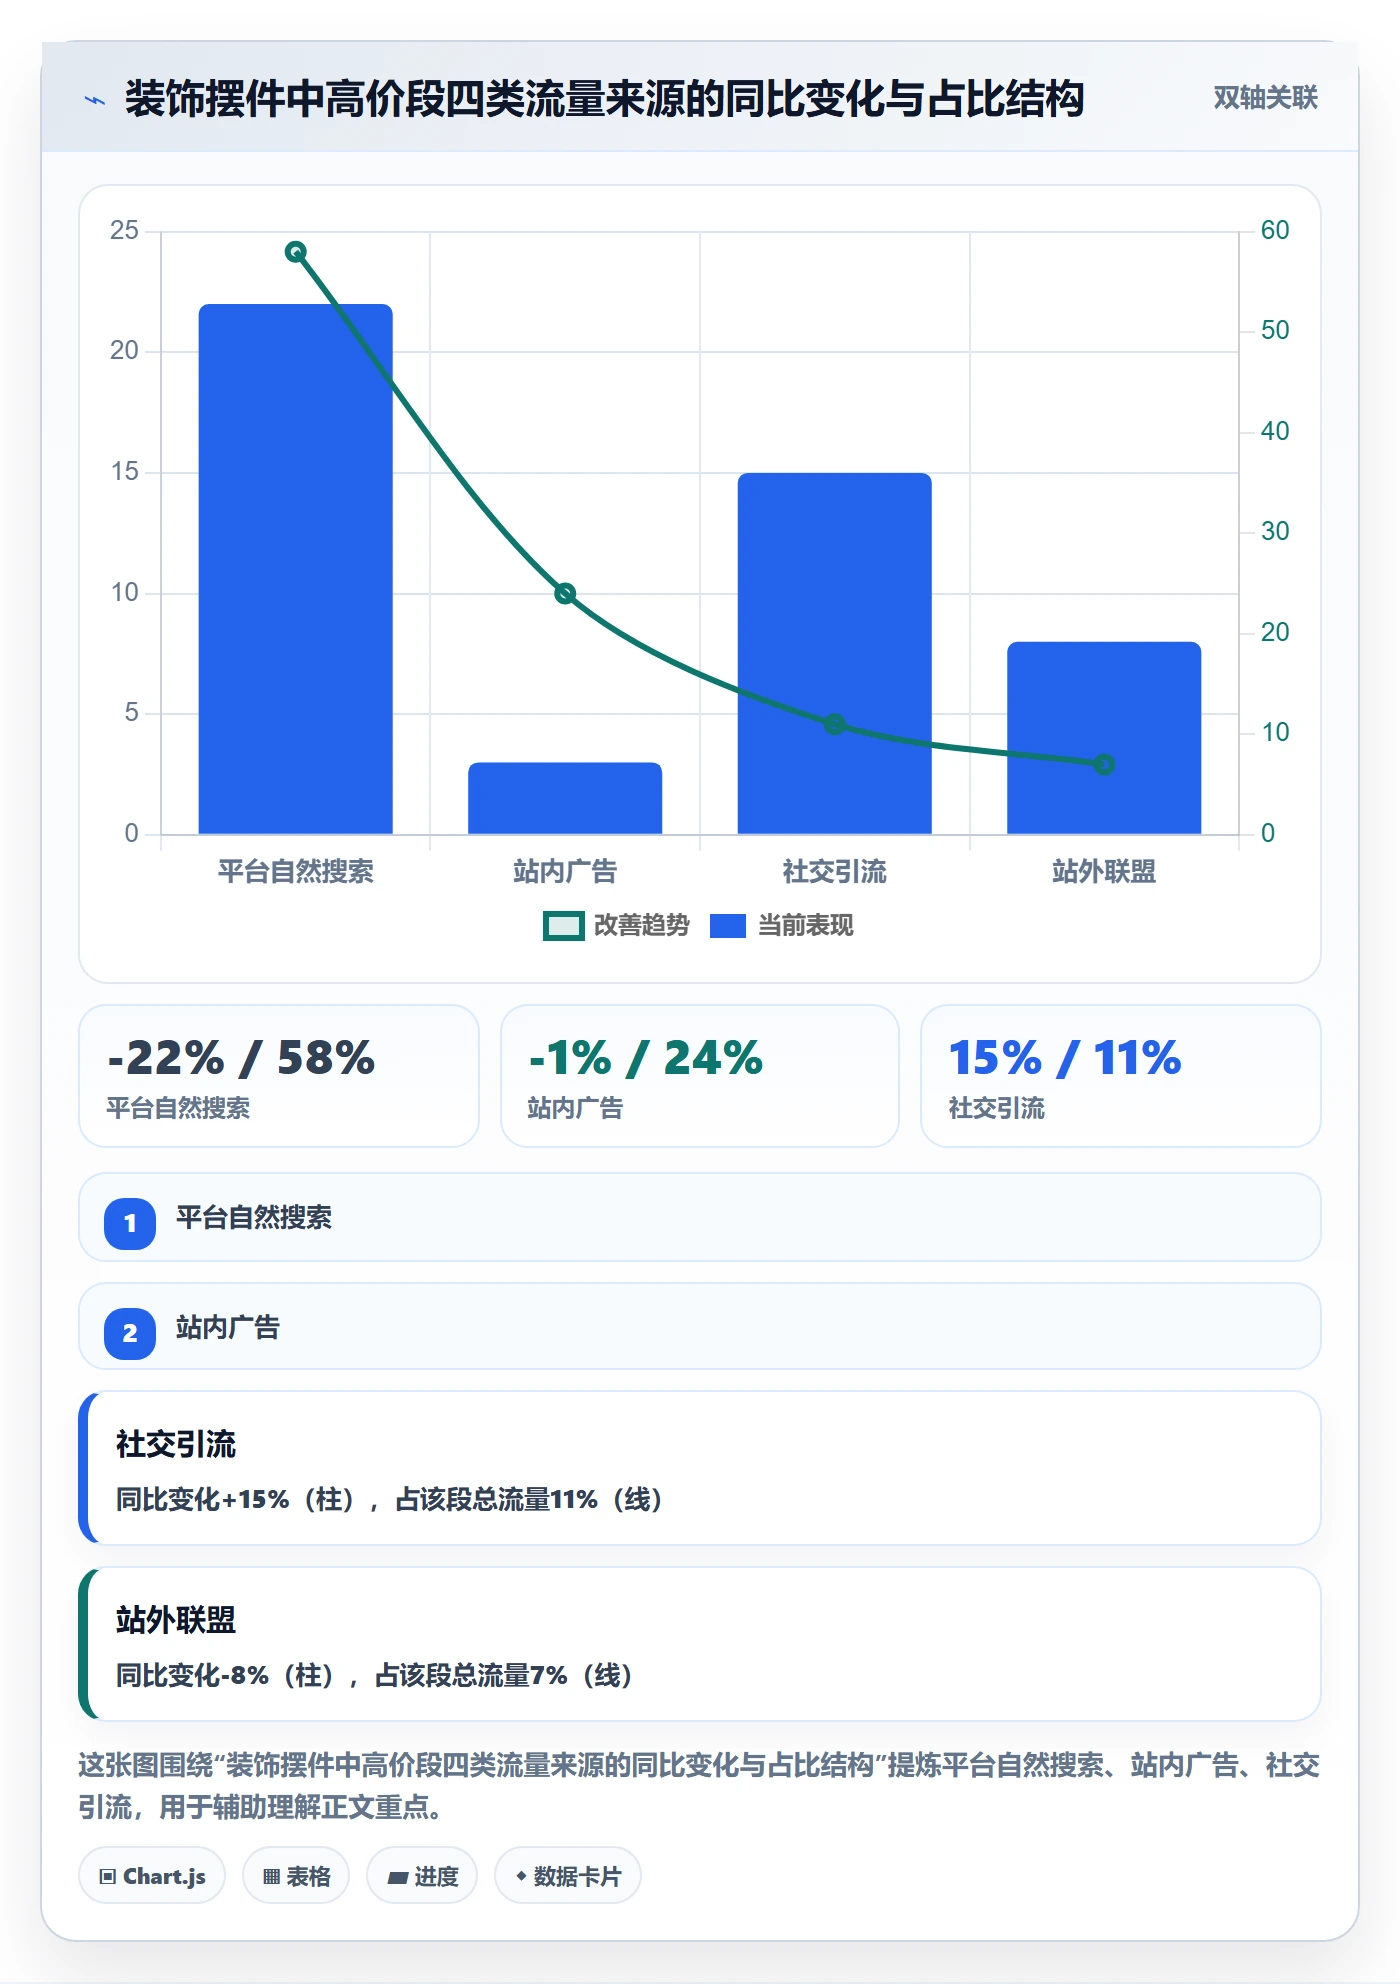Click the number 1 badge
The height and width of the screenshot is (1984, 1400).
coord(130,1223)
